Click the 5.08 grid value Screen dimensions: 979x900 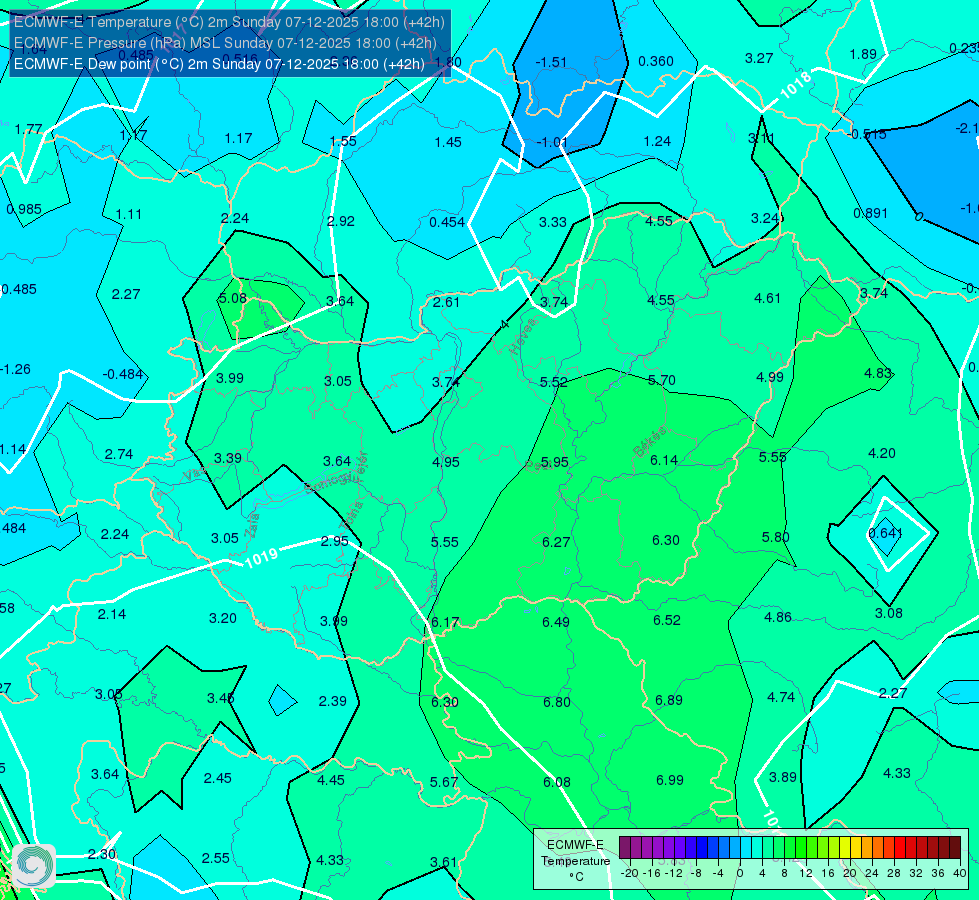pyautogui.click(x=232, y=299)
